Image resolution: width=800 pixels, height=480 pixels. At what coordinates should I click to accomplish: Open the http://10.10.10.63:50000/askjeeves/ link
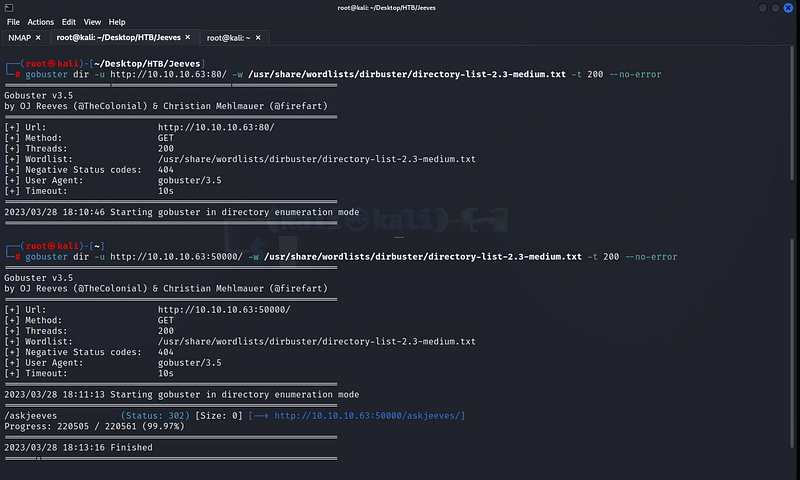[x=369, y=416]
